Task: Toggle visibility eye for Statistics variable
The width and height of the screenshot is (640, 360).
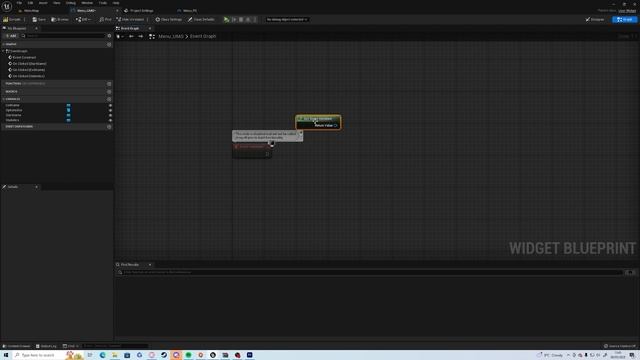Action: coord(110,120)
